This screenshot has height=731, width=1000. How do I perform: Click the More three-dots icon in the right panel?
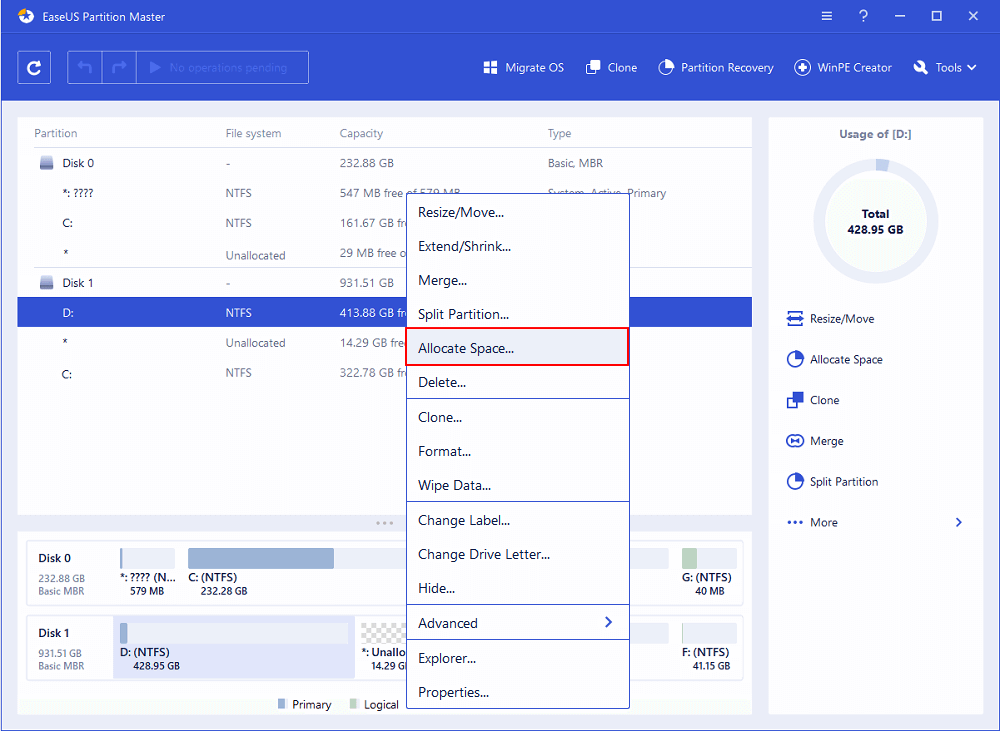coord(795,522)
